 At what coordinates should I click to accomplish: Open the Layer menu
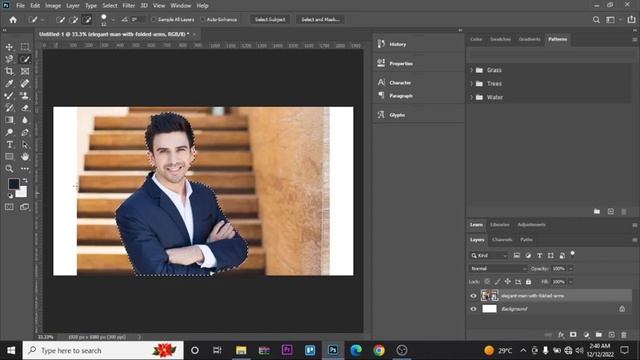(73, 6)
